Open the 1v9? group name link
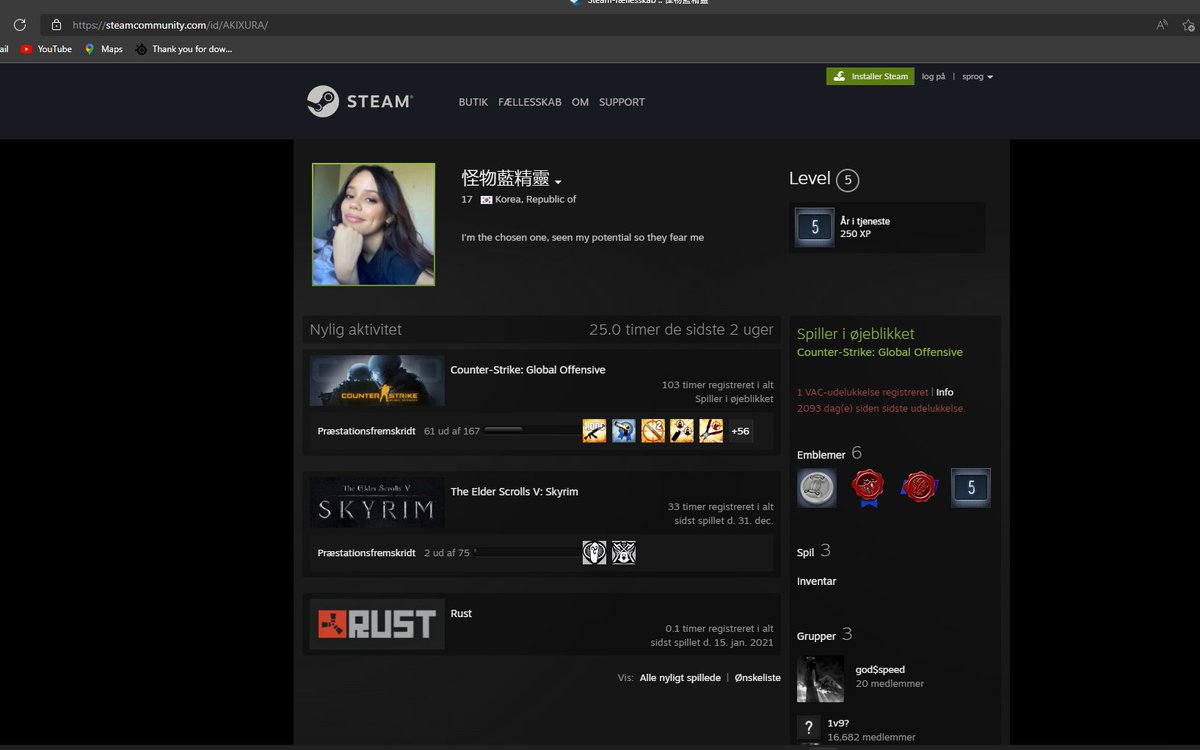The height and width of the screenshot is (750, 1200). (x=838, y=723)
